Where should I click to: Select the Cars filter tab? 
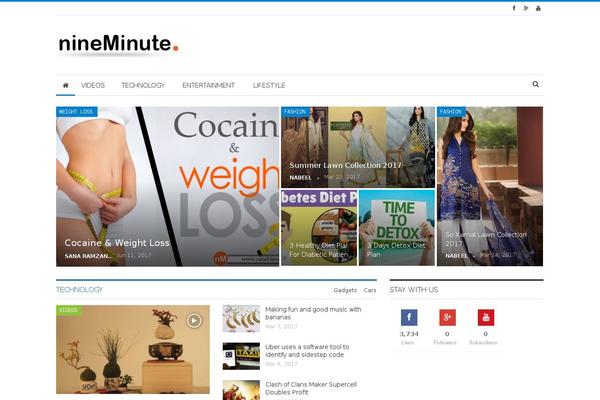(x=370, y=290)
